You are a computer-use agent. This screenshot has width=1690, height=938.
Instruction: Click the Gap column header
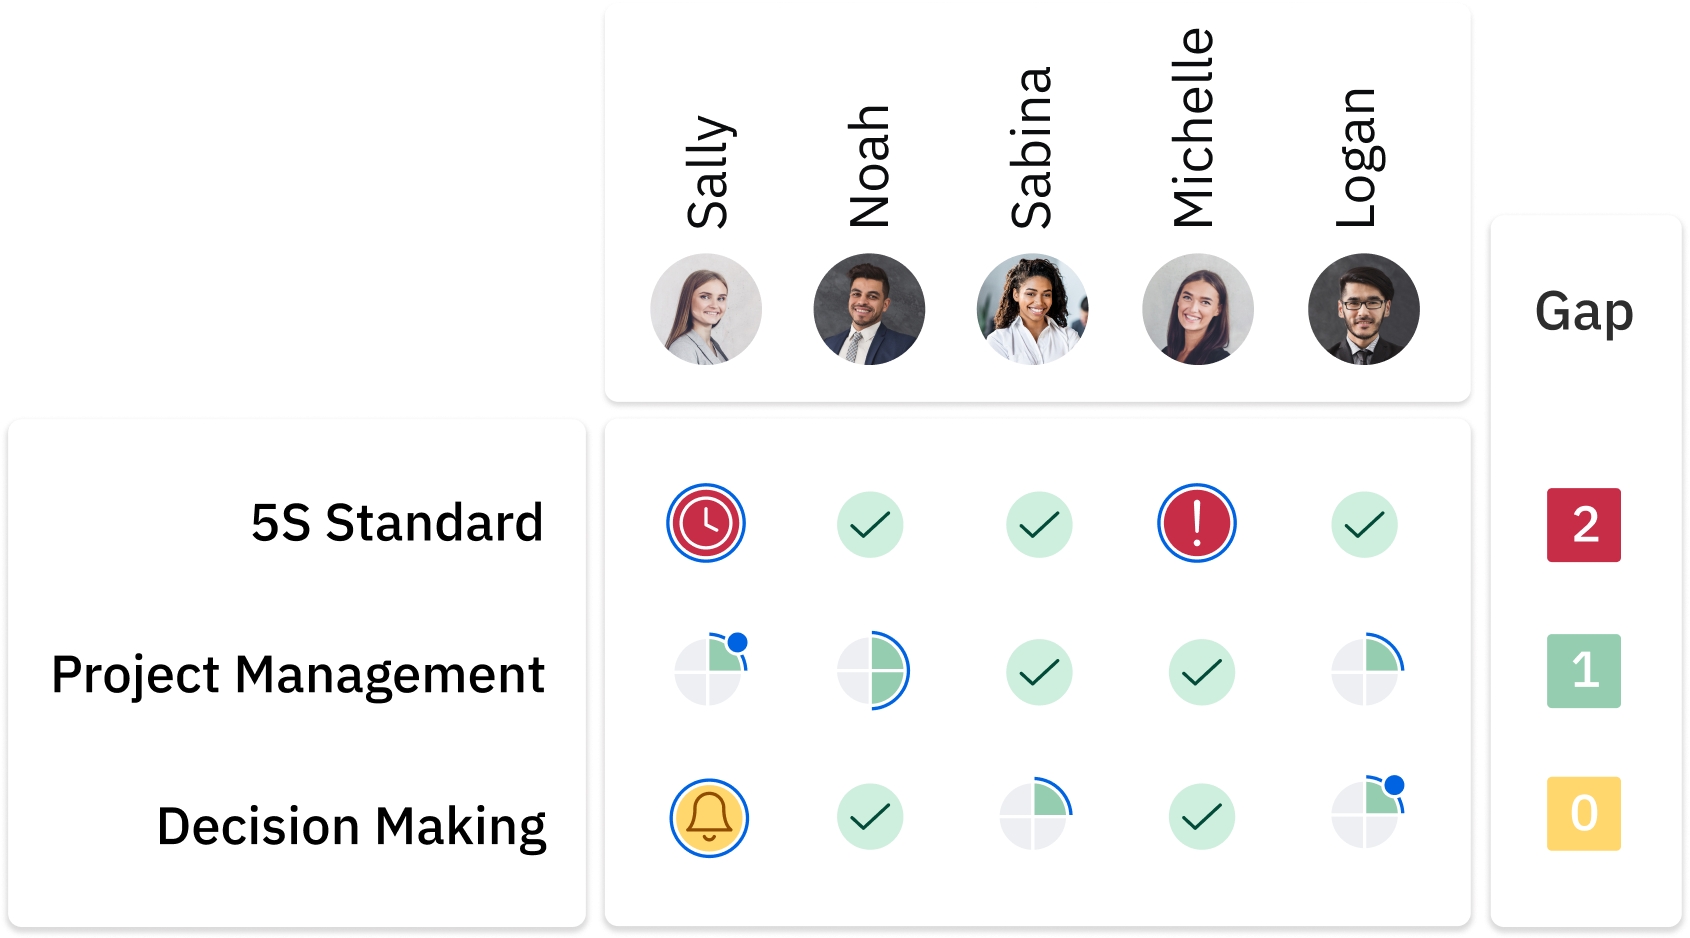[x=1584, y=311]
